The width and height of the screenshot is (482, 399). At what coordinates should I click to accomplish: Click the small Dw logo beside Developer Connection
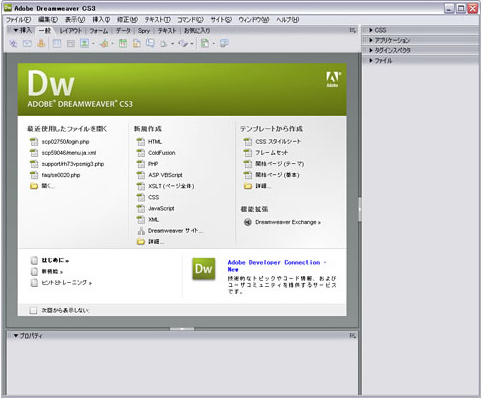point(204,269)
